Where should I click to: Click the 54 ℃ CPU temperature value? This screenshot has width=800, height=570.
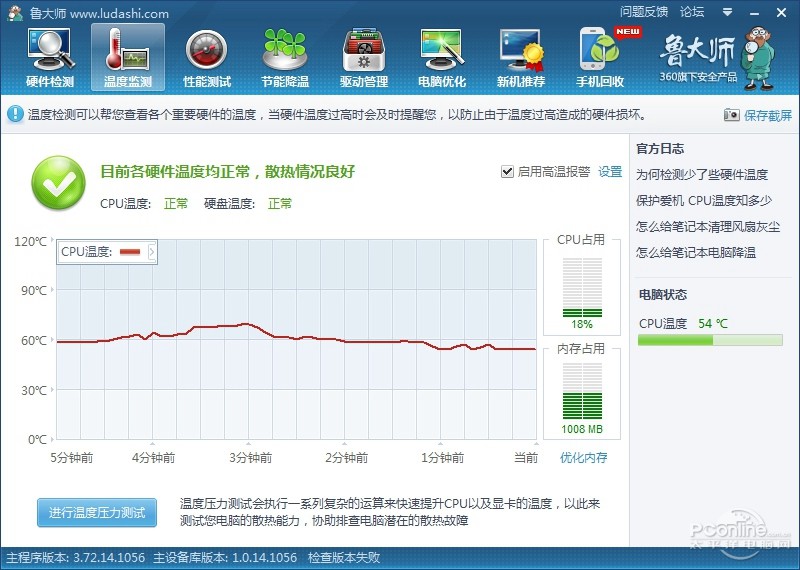pyautogui.click(x=713, y=324)
